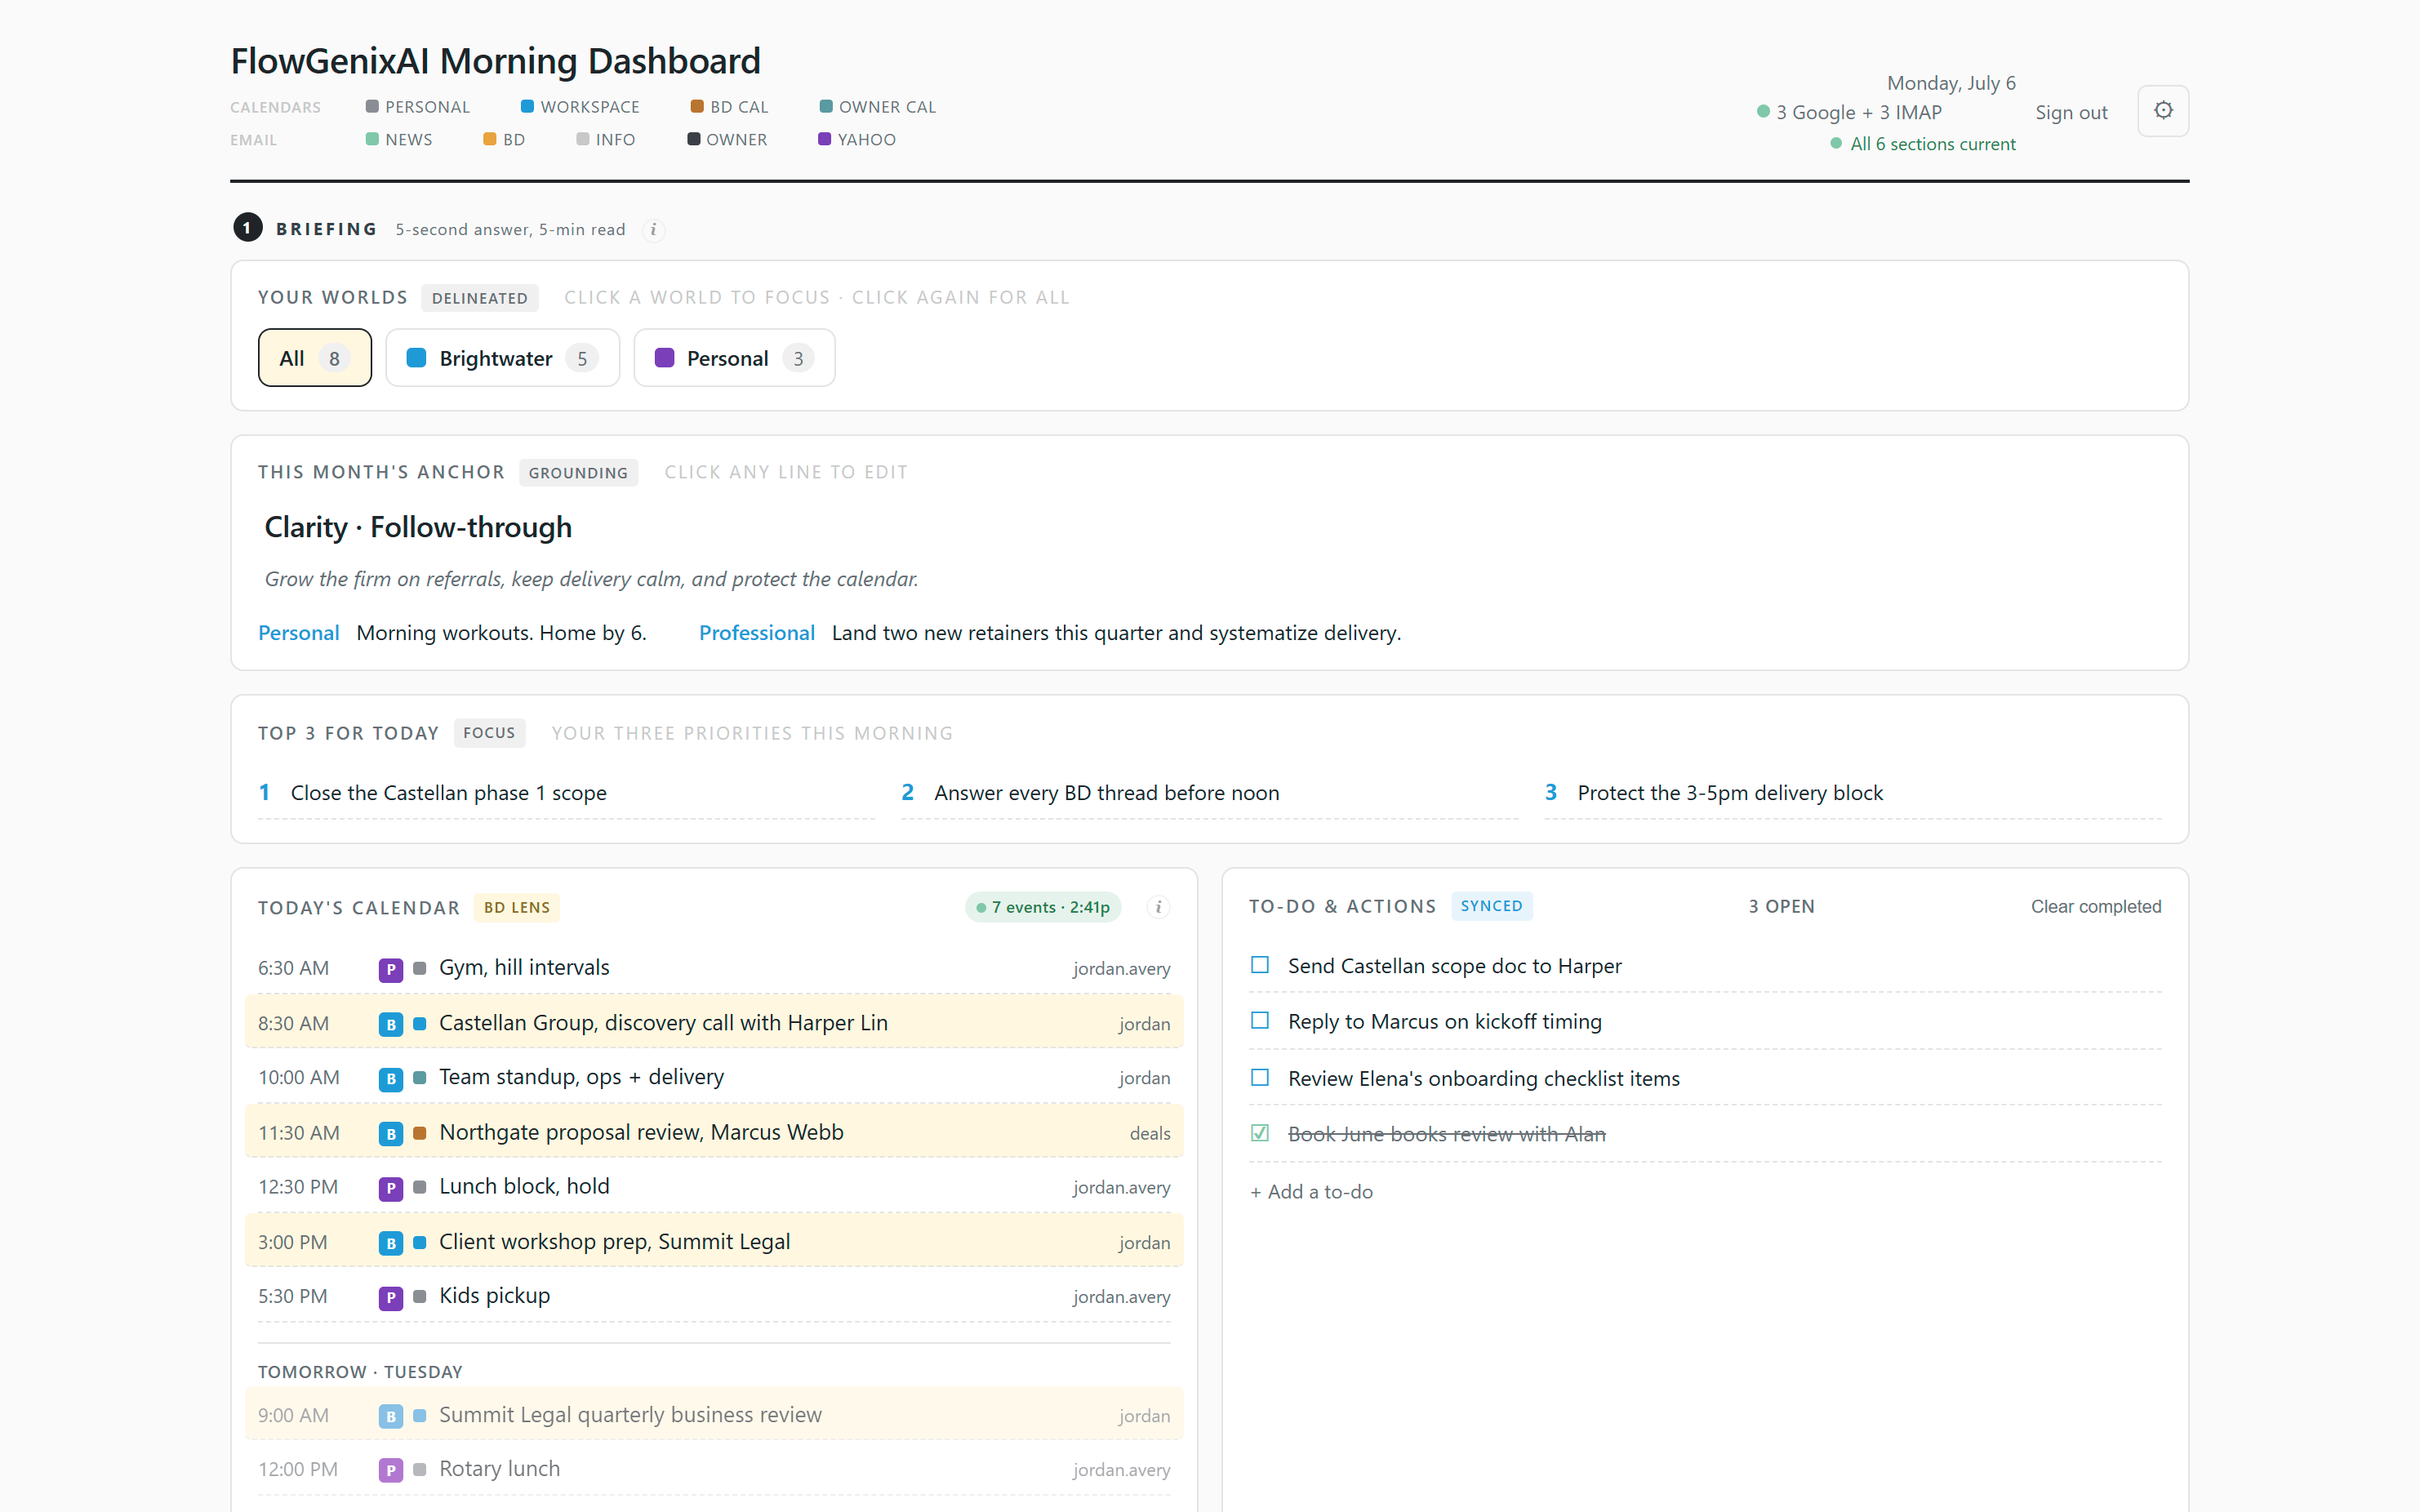The height and width of the screenshot is (1512, 2420).
Task: Open the Gym, hill intervals event
Action: (714, 968)
